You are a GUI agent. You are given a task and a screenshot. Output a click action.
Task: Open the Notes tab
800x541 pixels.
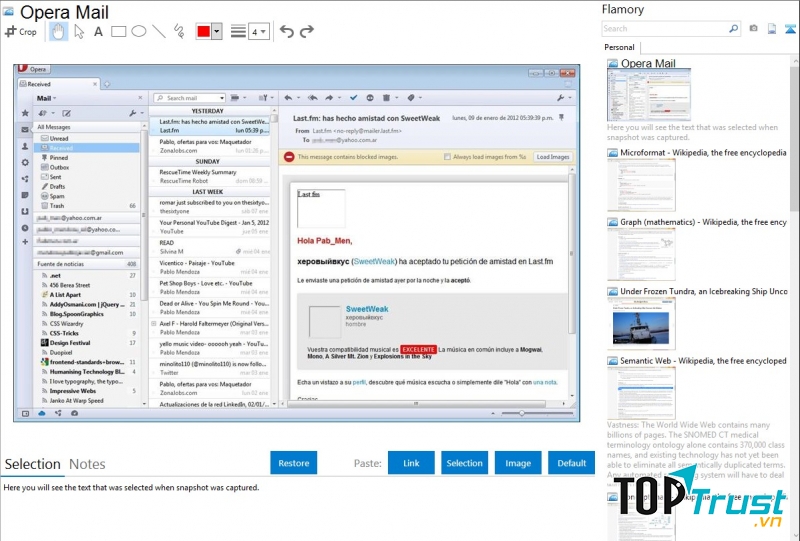point(87,464)
